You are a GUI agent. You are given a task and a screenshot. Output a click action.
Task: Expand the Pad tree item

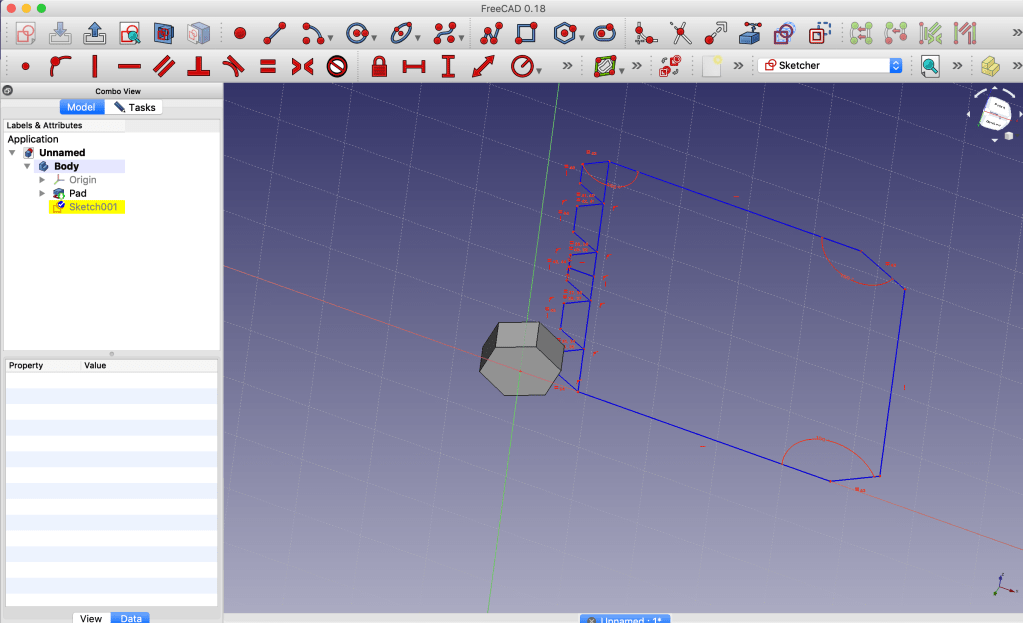(x=42, y=193)
